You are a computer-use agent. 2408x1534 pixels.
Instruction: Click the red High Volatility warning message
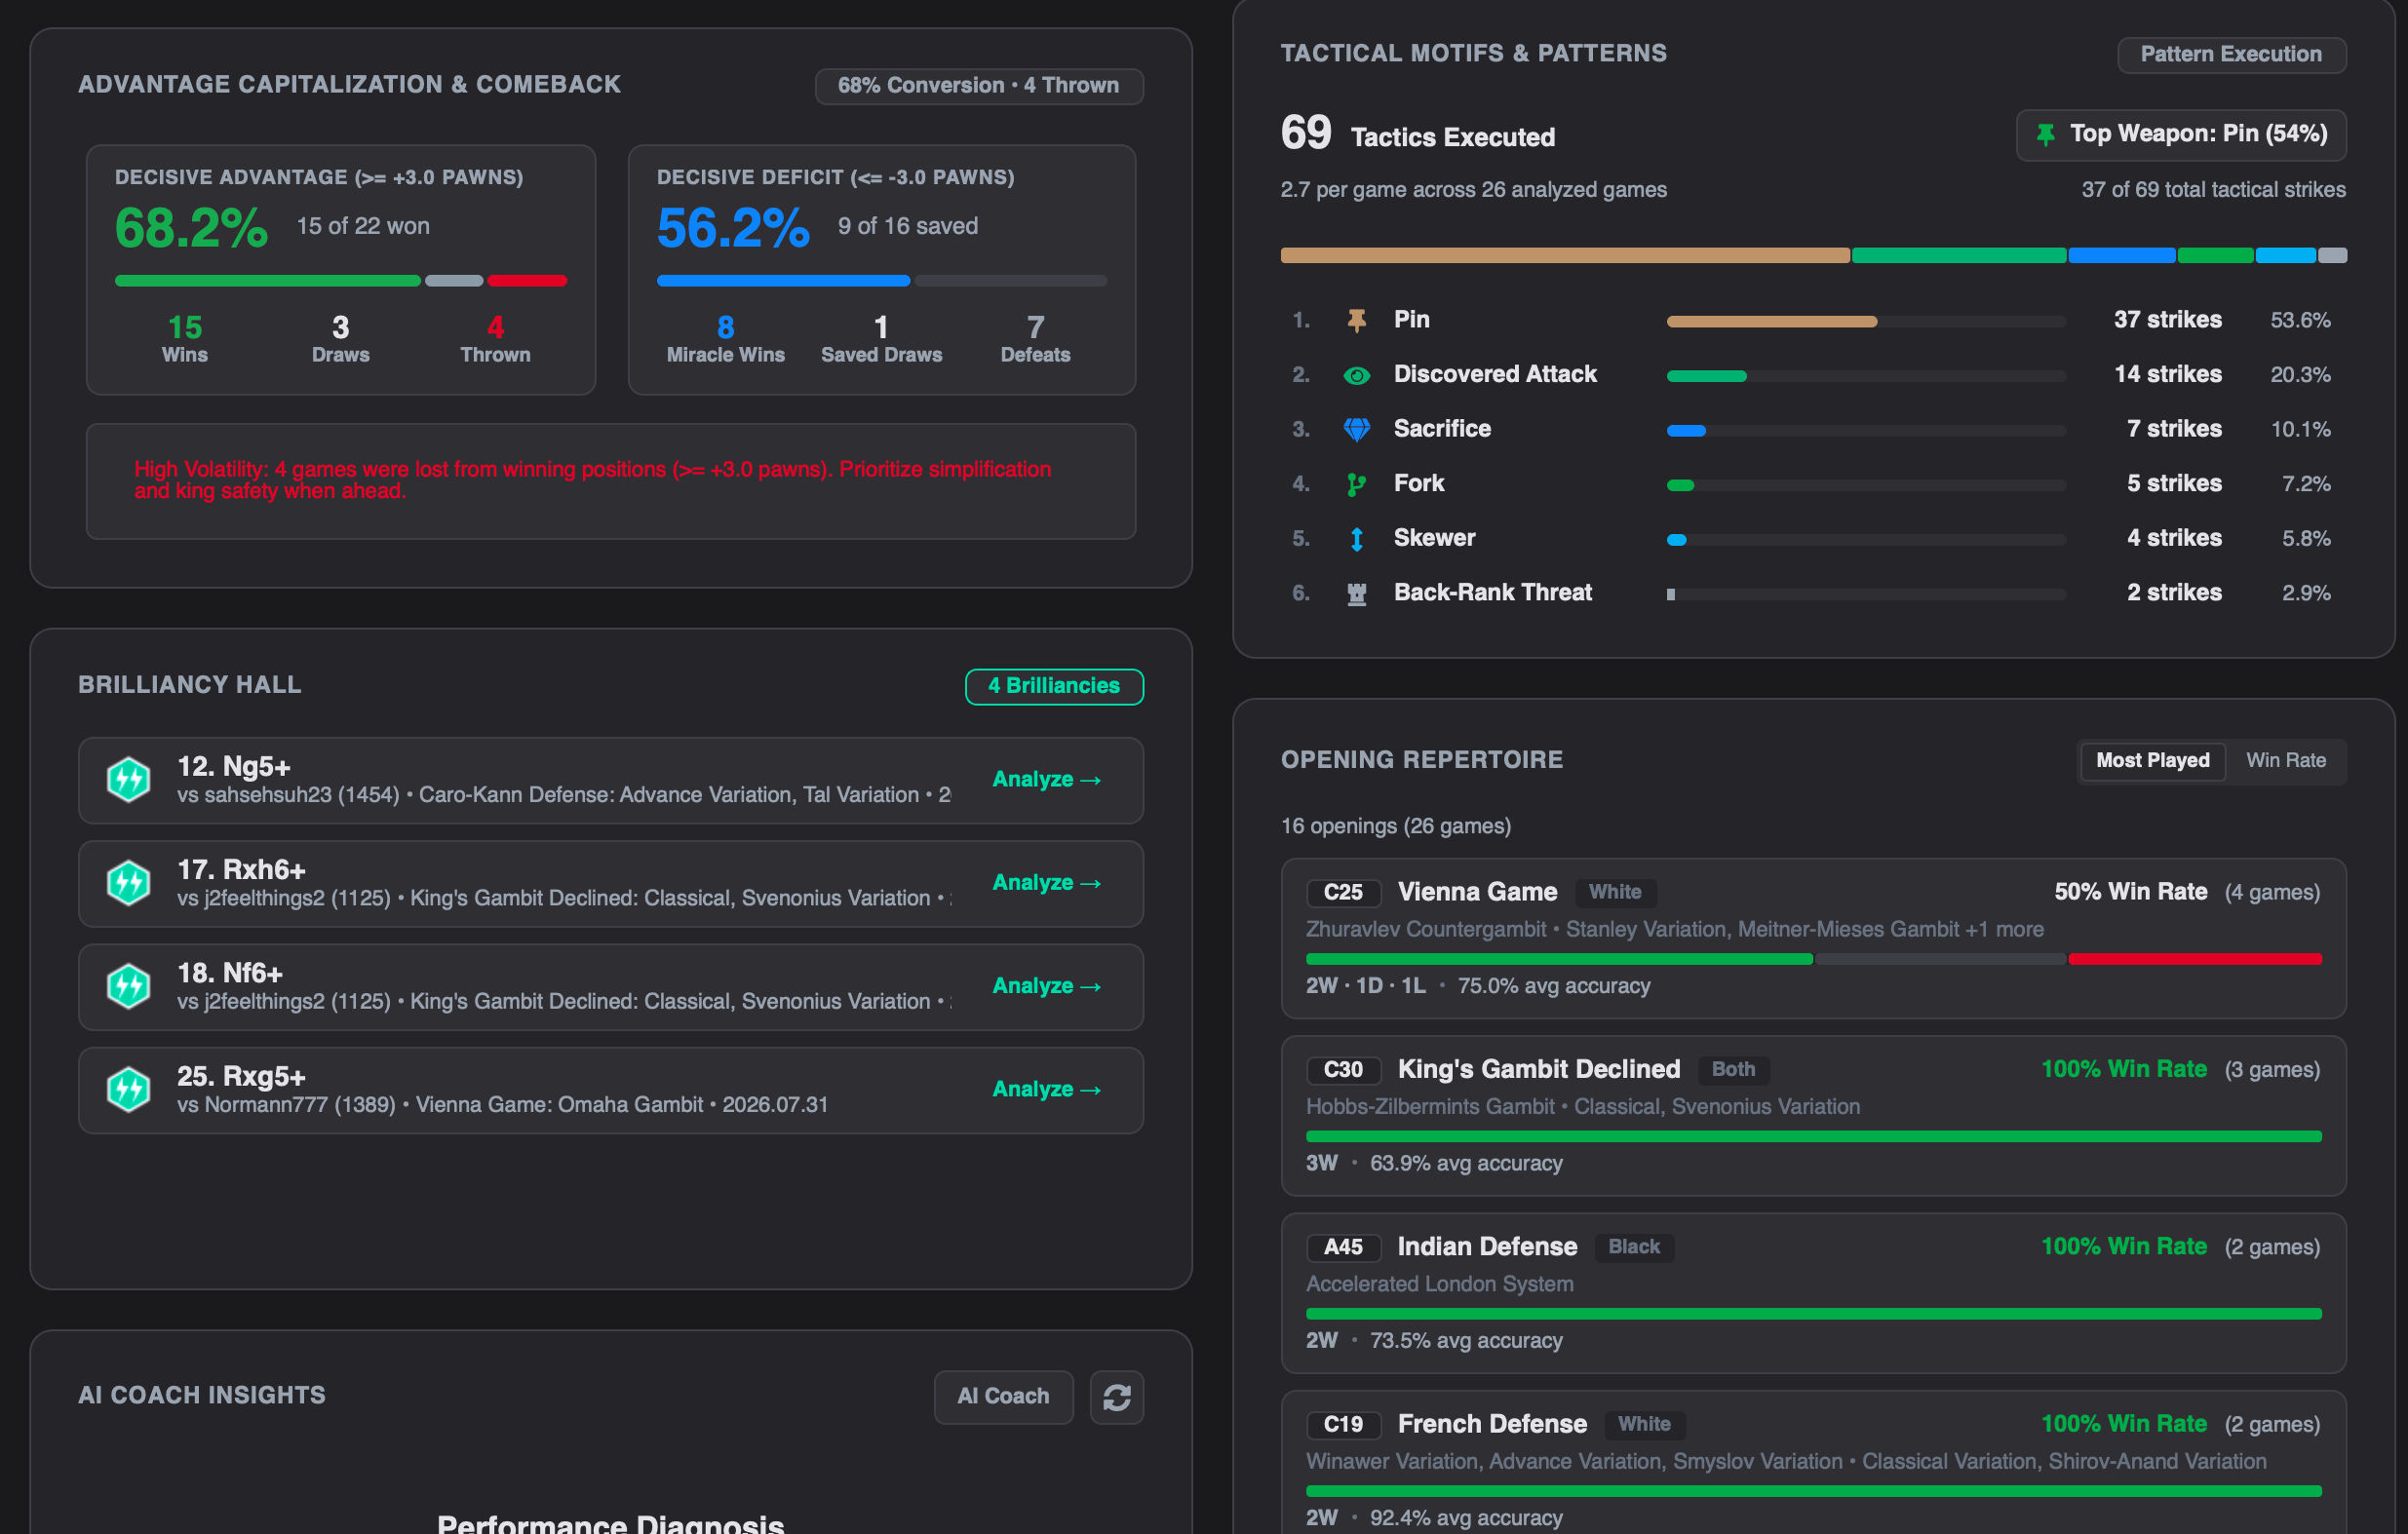point(593,480)
